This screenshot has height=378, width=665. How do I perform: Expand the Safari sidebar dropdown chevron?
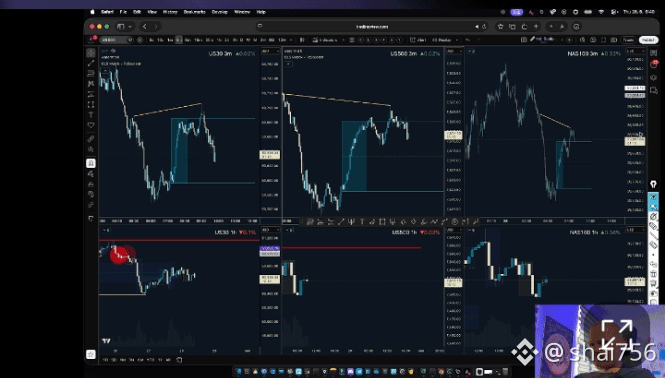pyautogui.click(x=130, y=26)
